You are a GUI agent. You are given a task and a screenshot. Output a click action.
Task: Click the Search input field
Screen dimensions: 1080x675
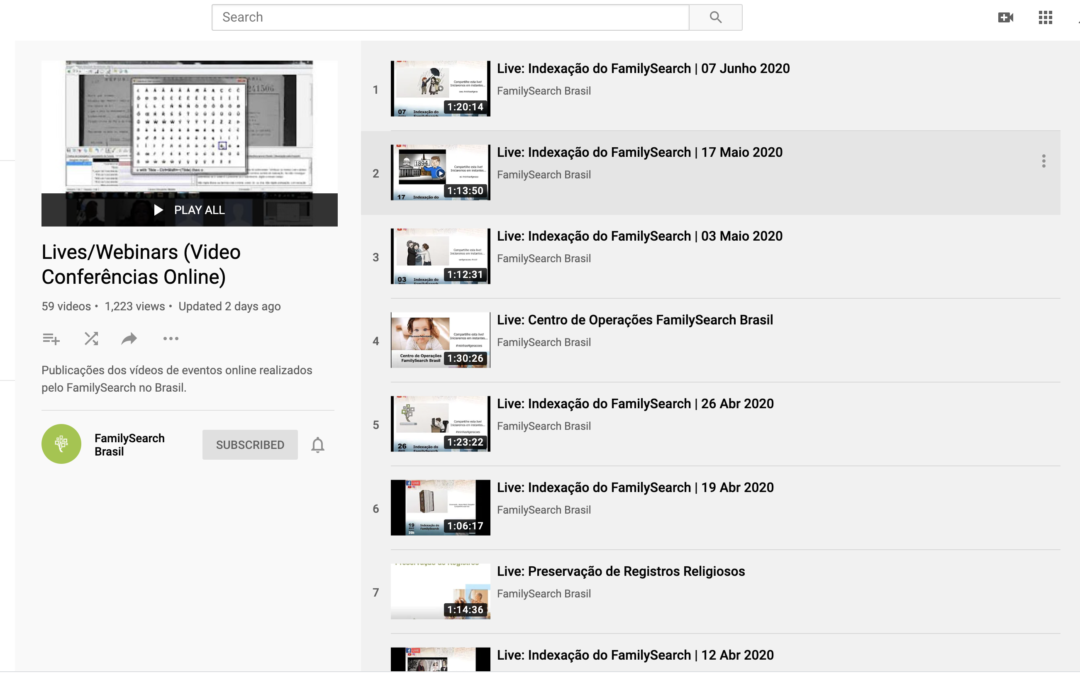point(450,17)
